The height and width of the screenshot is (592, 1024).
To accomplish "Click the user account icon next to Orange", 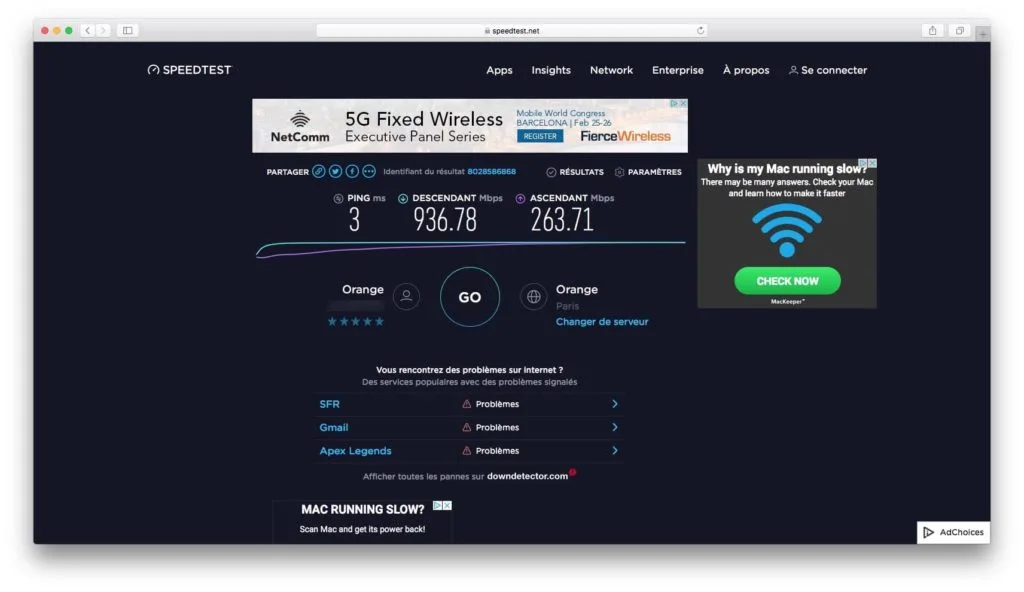I will click(406, 297).
